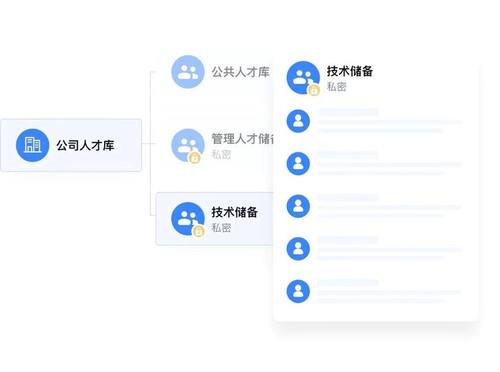Click the 私密 label in panel header
Viewport: 500px width, 372px height.
336,87
